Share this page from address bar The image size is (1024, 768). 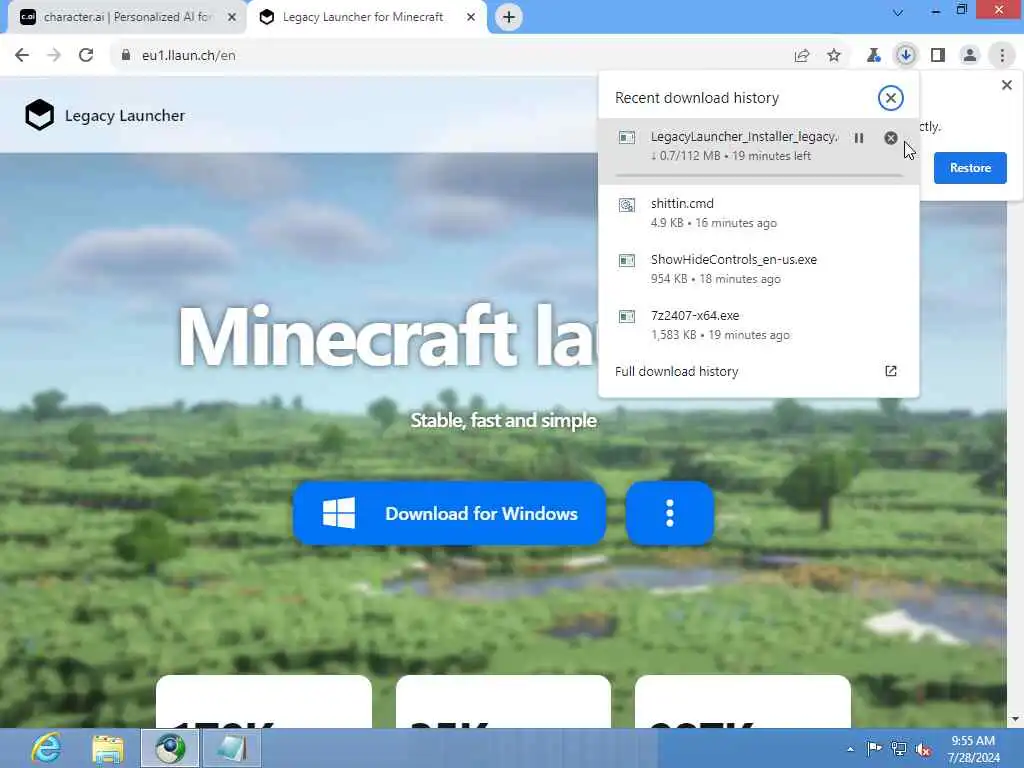(802, 56)
